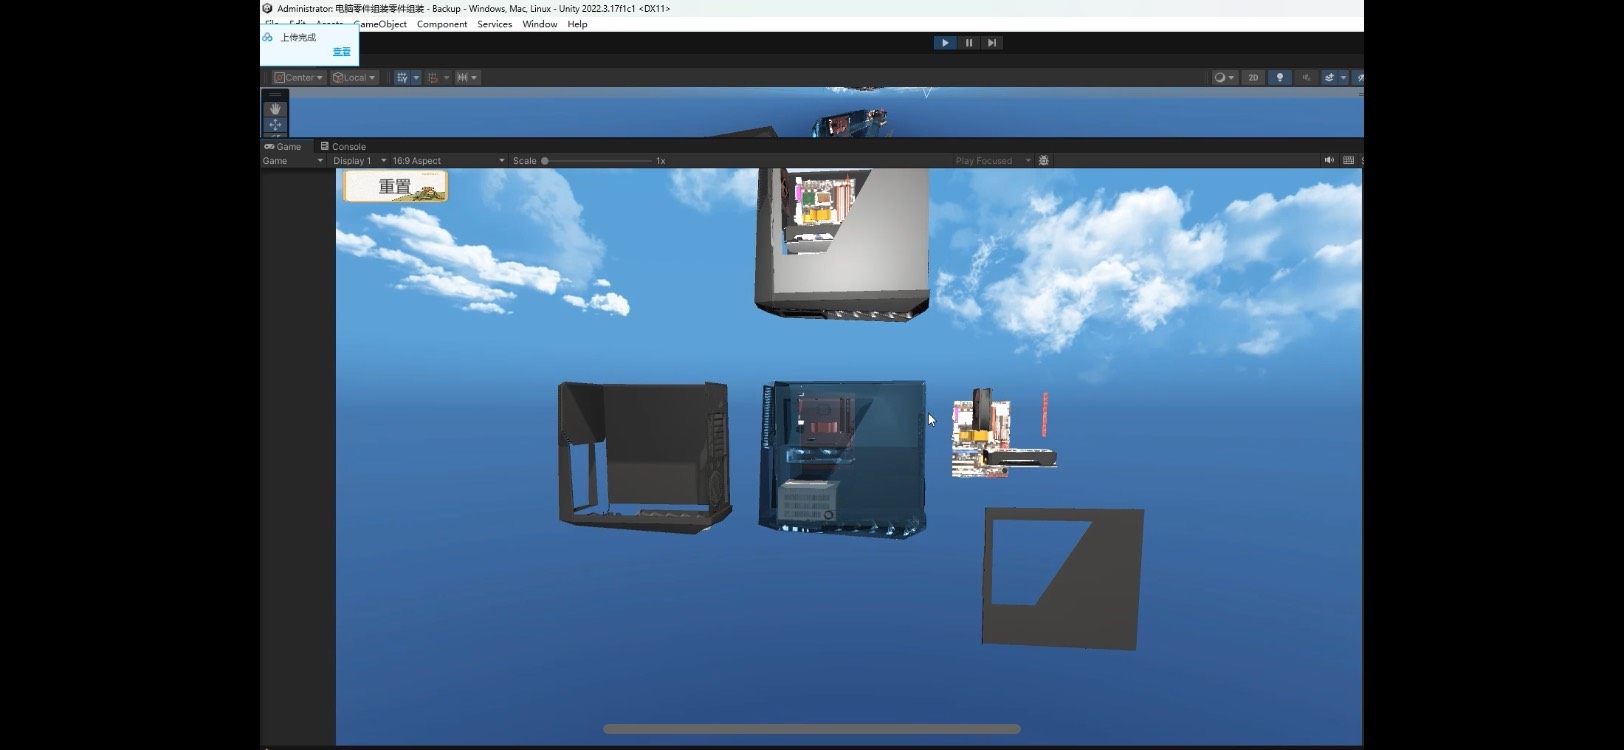Toggle the grid snapping icon
Image resolution: width=1624 pixels, height=750 pixels.
click(x=402, y=78)
